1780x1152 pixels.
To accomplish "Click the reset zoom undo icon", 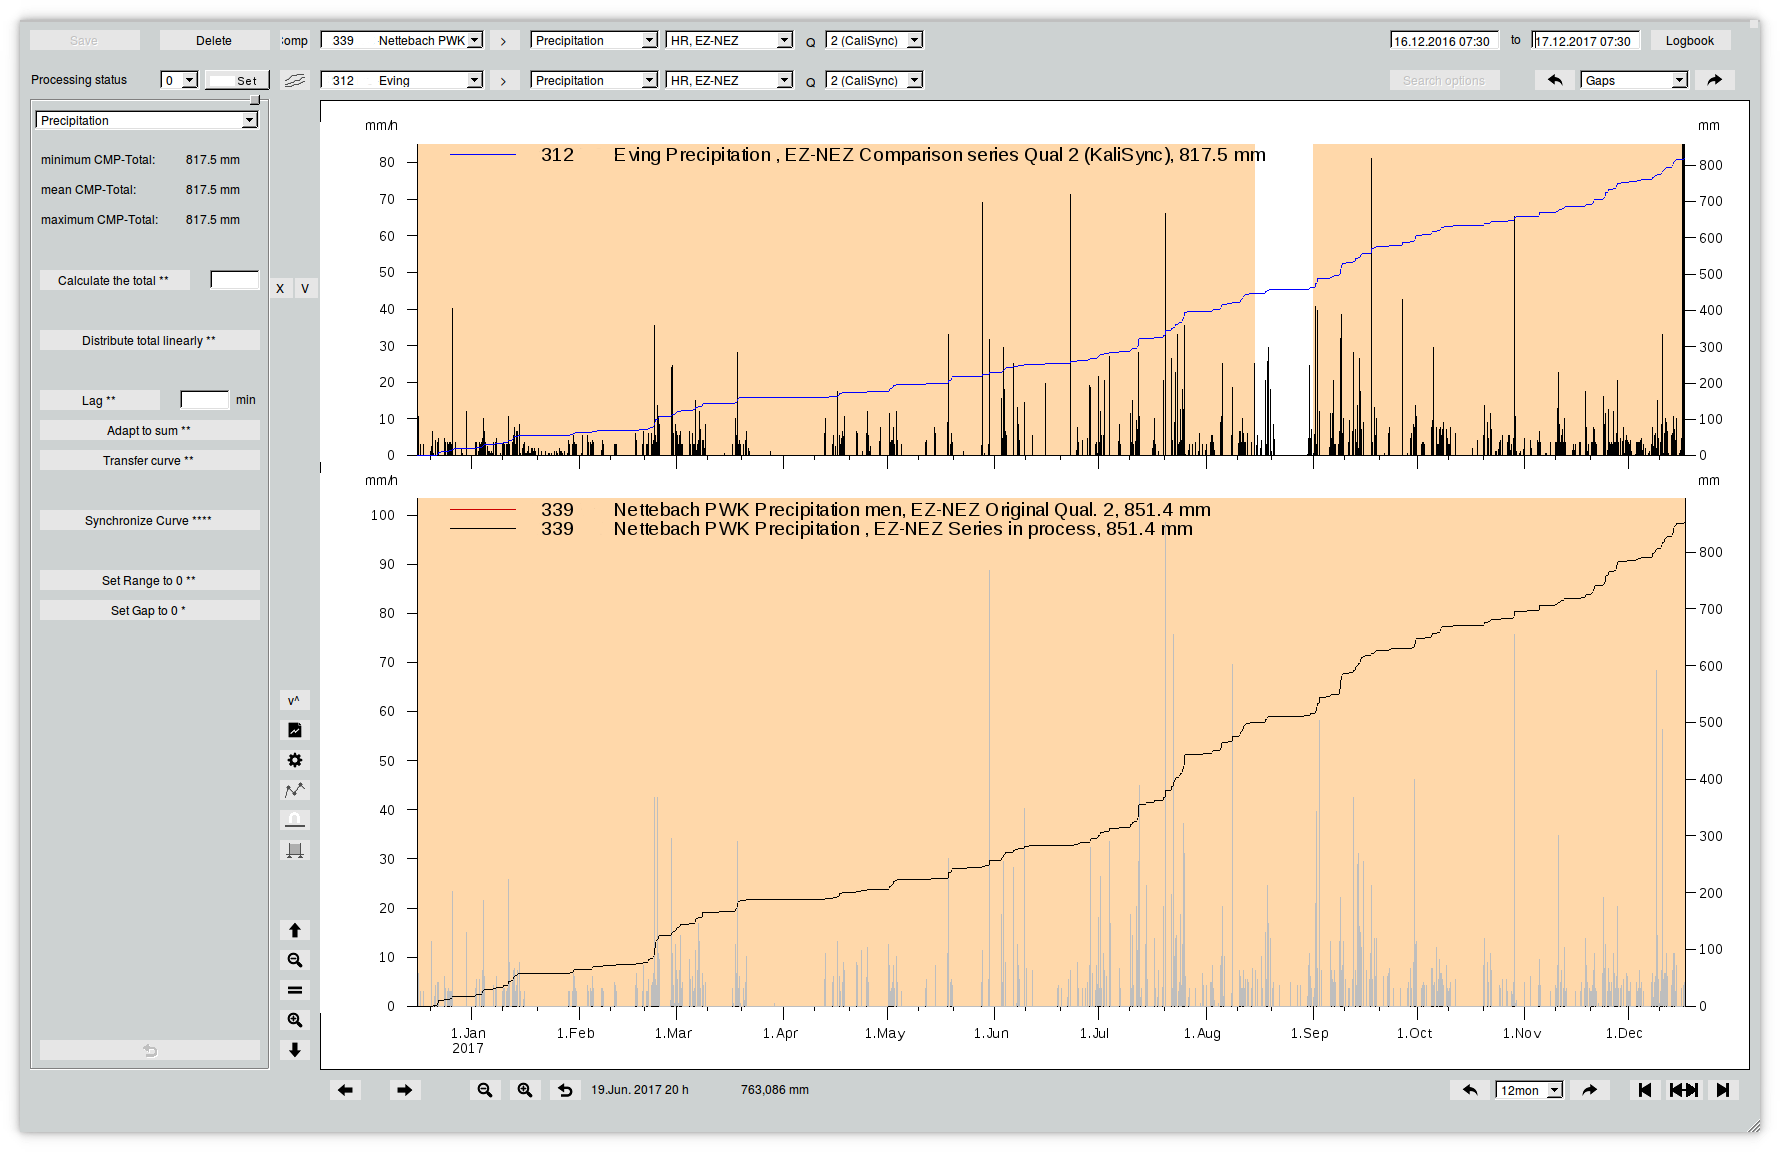I will 565,1090.
